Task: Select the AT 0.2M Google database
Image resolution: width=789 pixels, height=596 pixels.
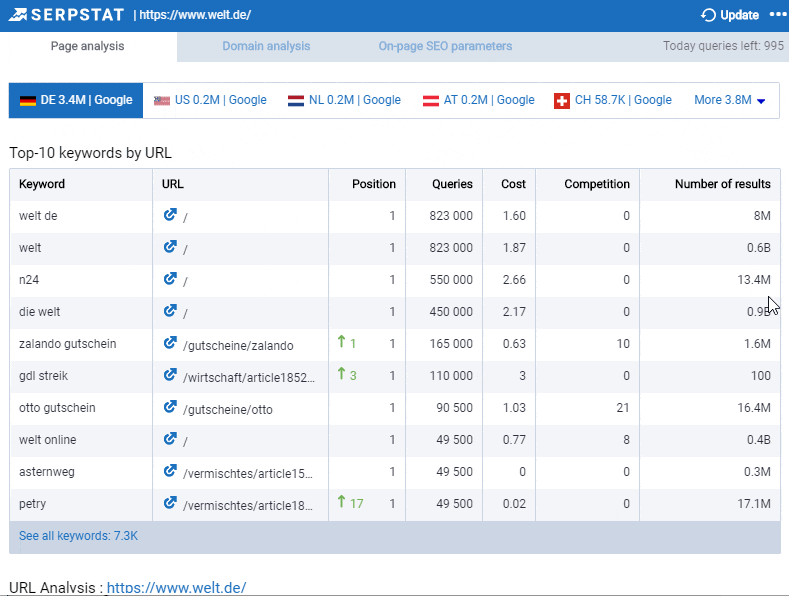Action: (x=479, y=100)
